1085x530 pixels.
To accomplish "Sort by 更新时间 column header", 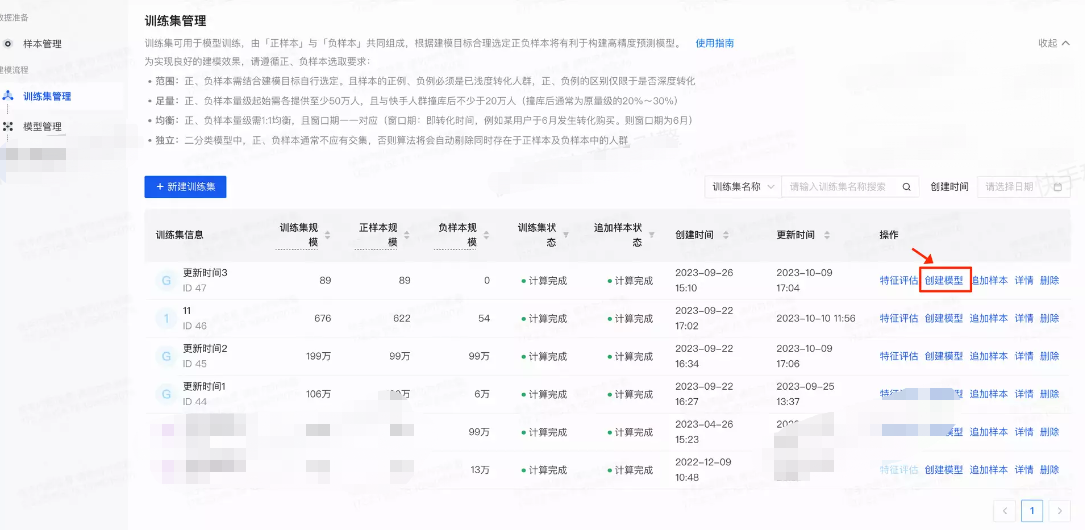I will click(x=826, y=235).
